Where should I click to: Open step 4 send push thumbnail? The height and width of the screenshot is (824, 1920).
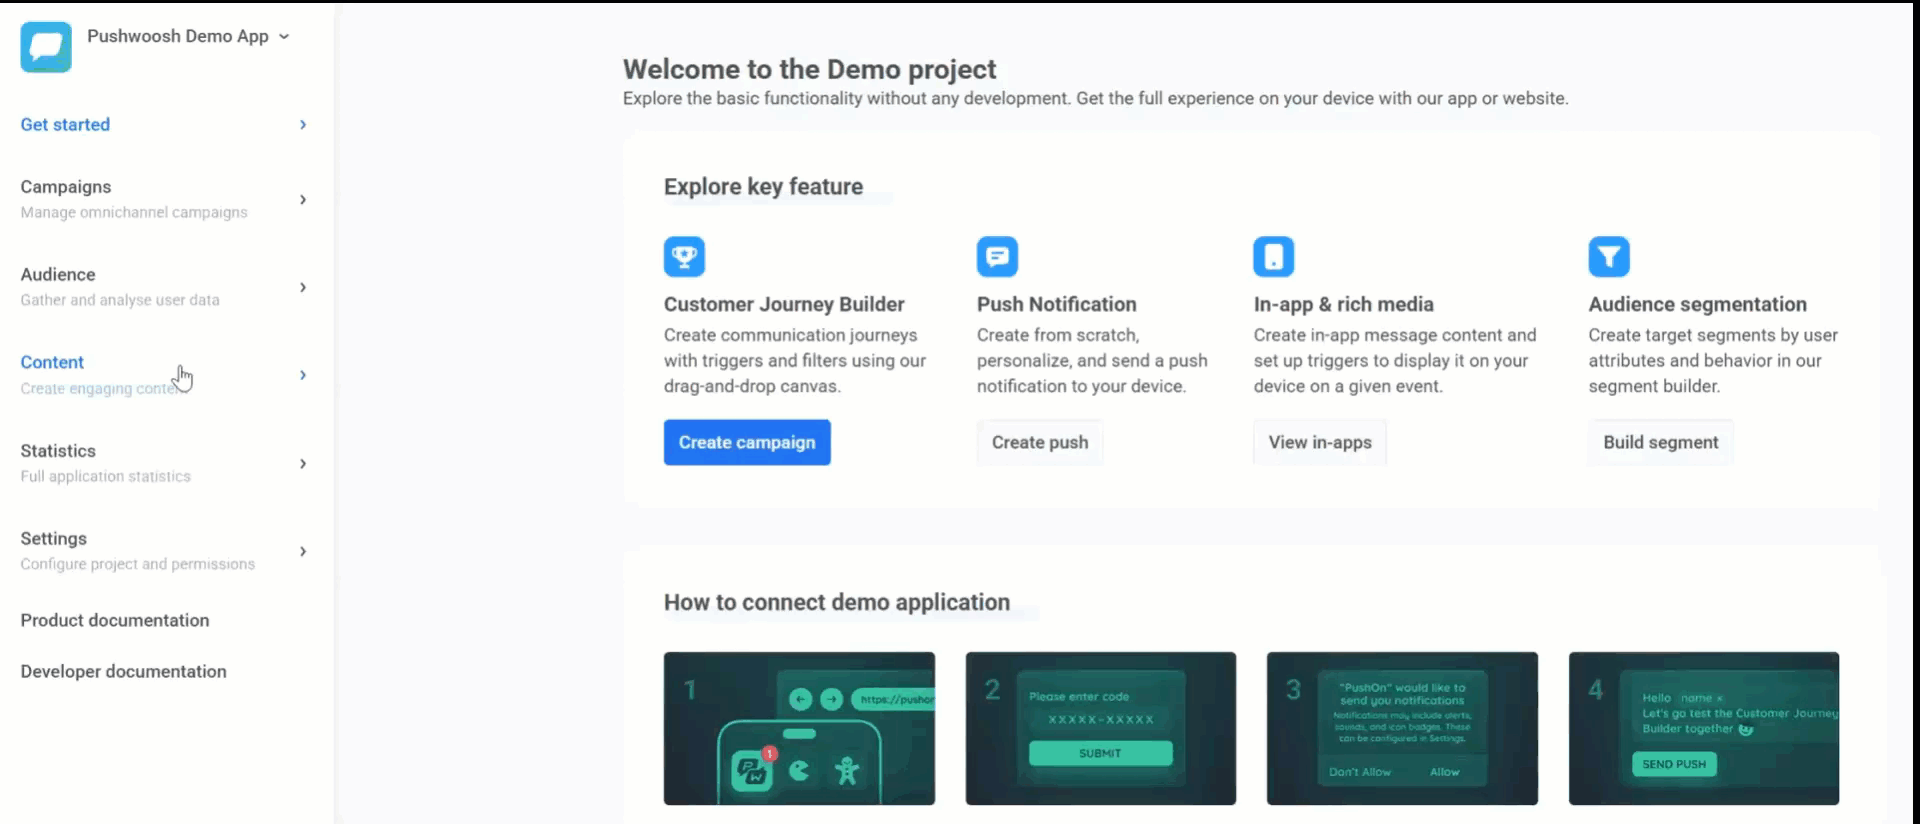pos(1704,728)
